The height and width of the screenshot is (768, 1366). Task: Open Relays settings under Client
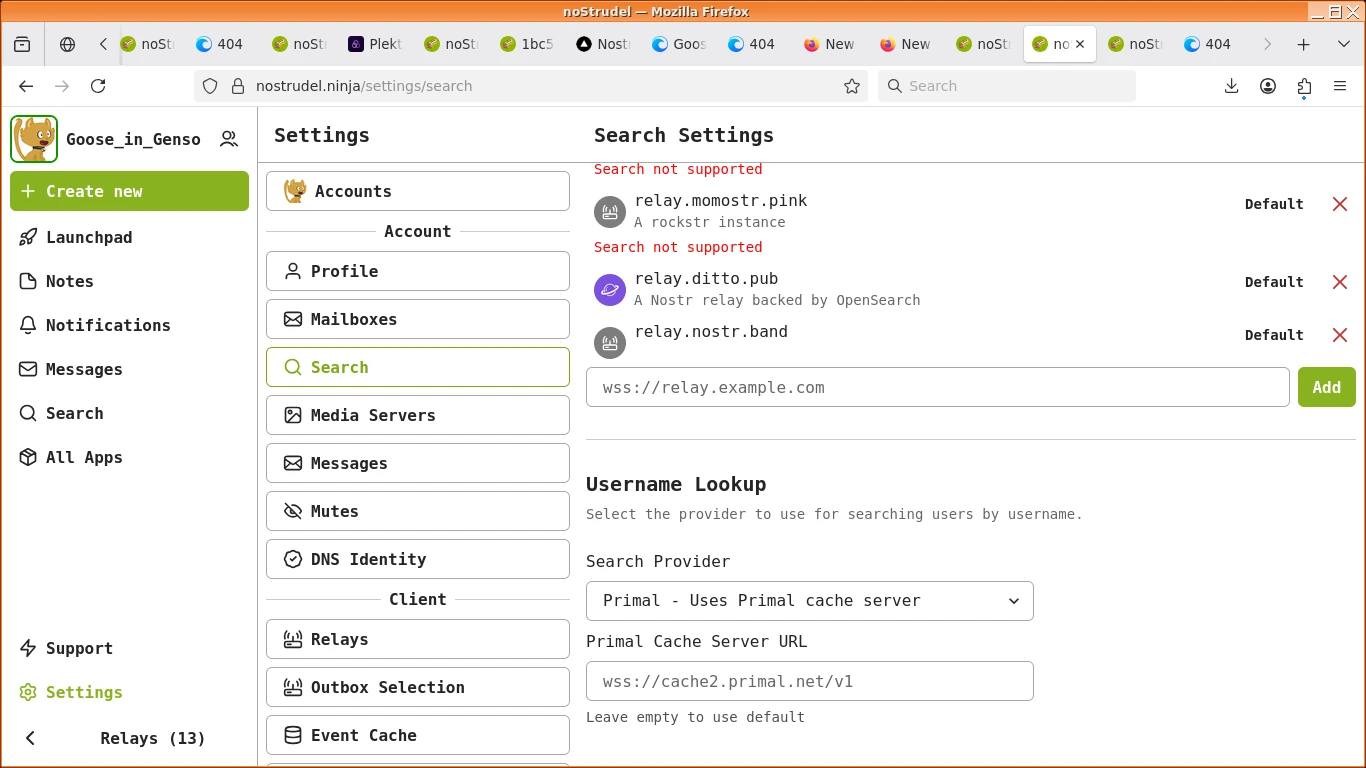tap(418, 639)
